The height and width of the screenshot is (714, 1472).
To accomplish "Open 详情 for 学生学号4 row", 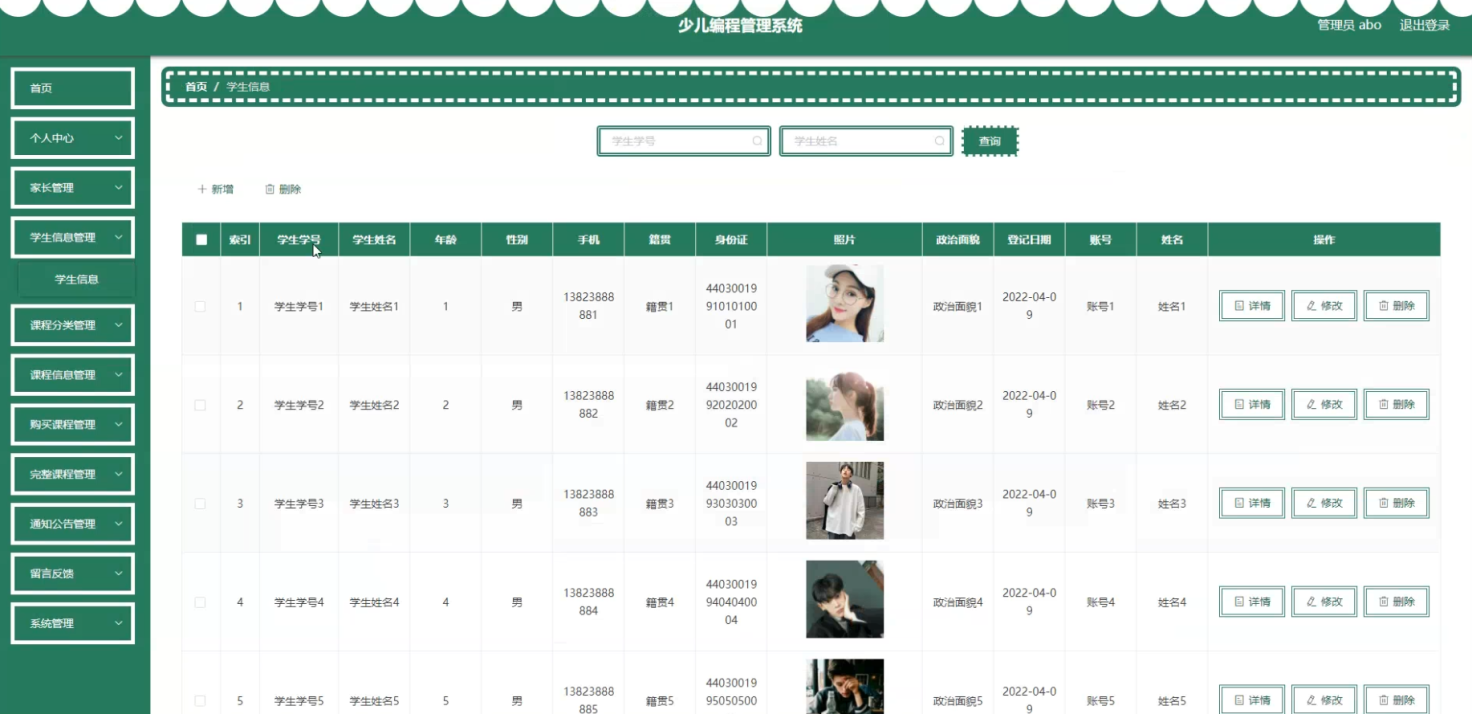I will tap(1252, 601).
